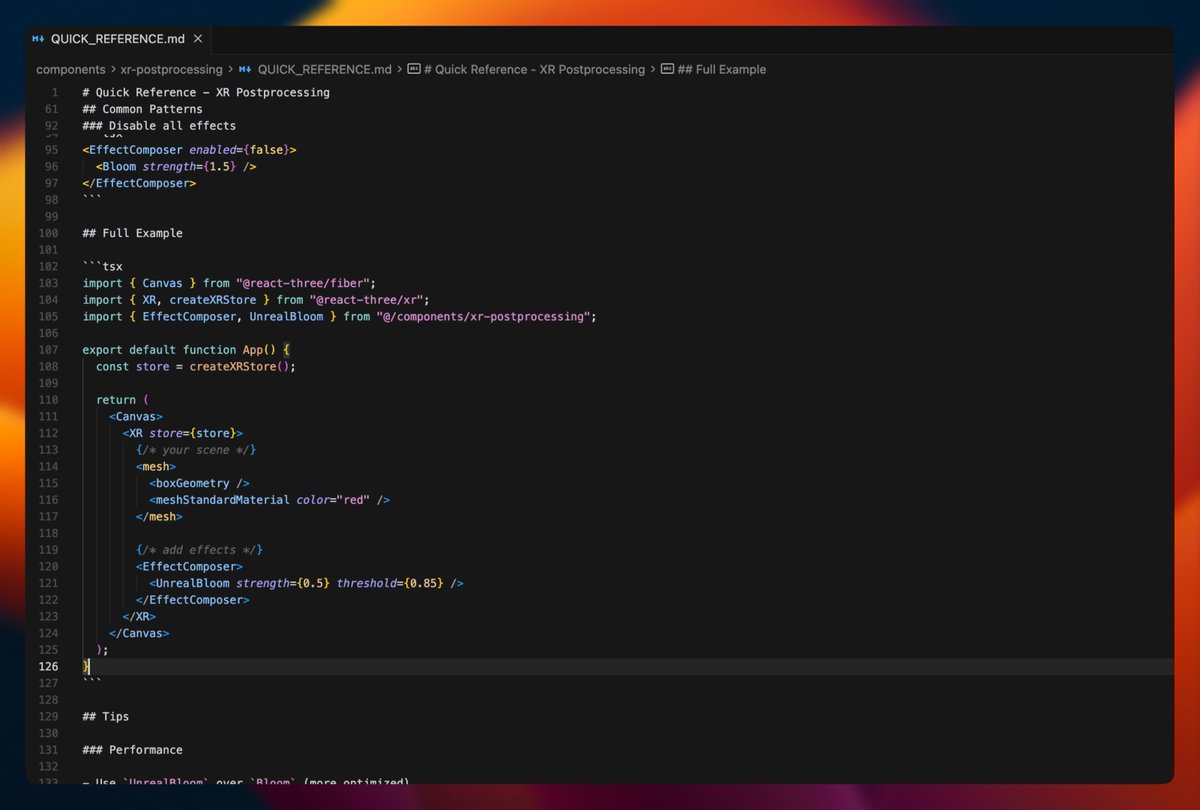
Task: Click the '</EffectComposer>' closing tag on line 122
Action: (x=193, y=600)
